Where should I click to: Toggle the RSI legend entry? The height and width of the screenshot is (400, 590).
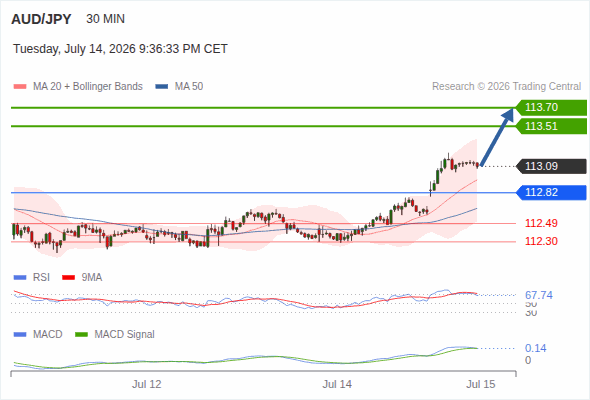(x=32, y=278)
